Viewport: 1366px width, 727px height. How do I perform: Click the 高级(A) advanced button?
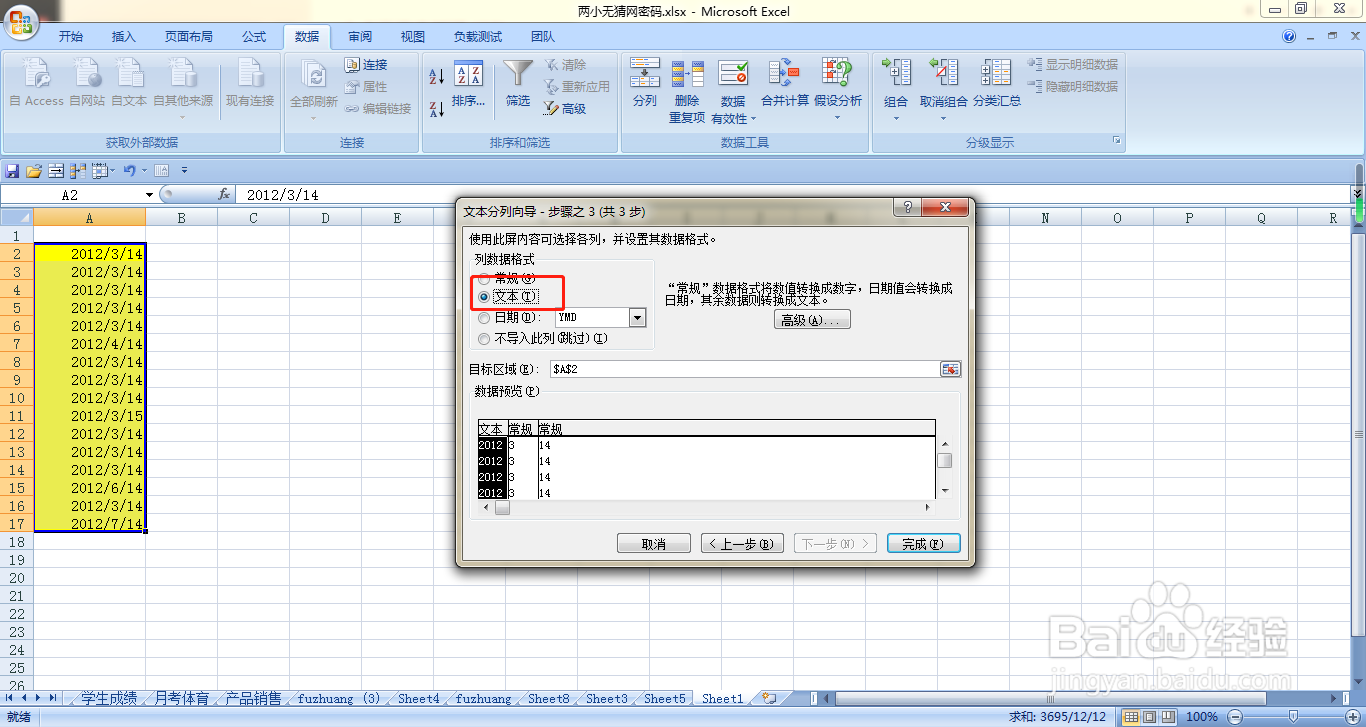coord(812,318)
